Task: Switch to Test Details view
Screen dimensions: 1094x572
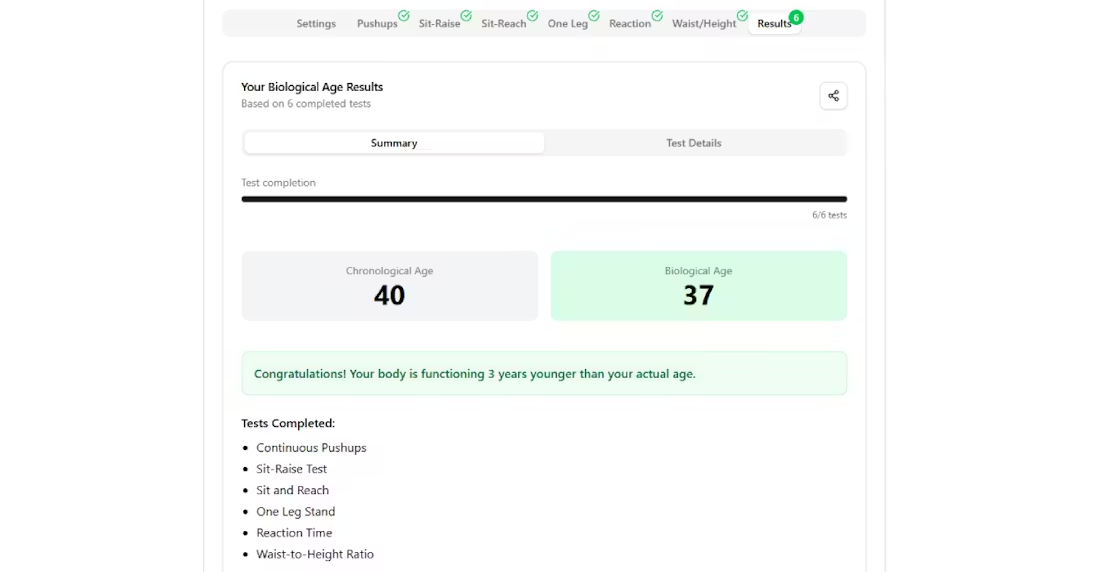Action: pos(694,143)
